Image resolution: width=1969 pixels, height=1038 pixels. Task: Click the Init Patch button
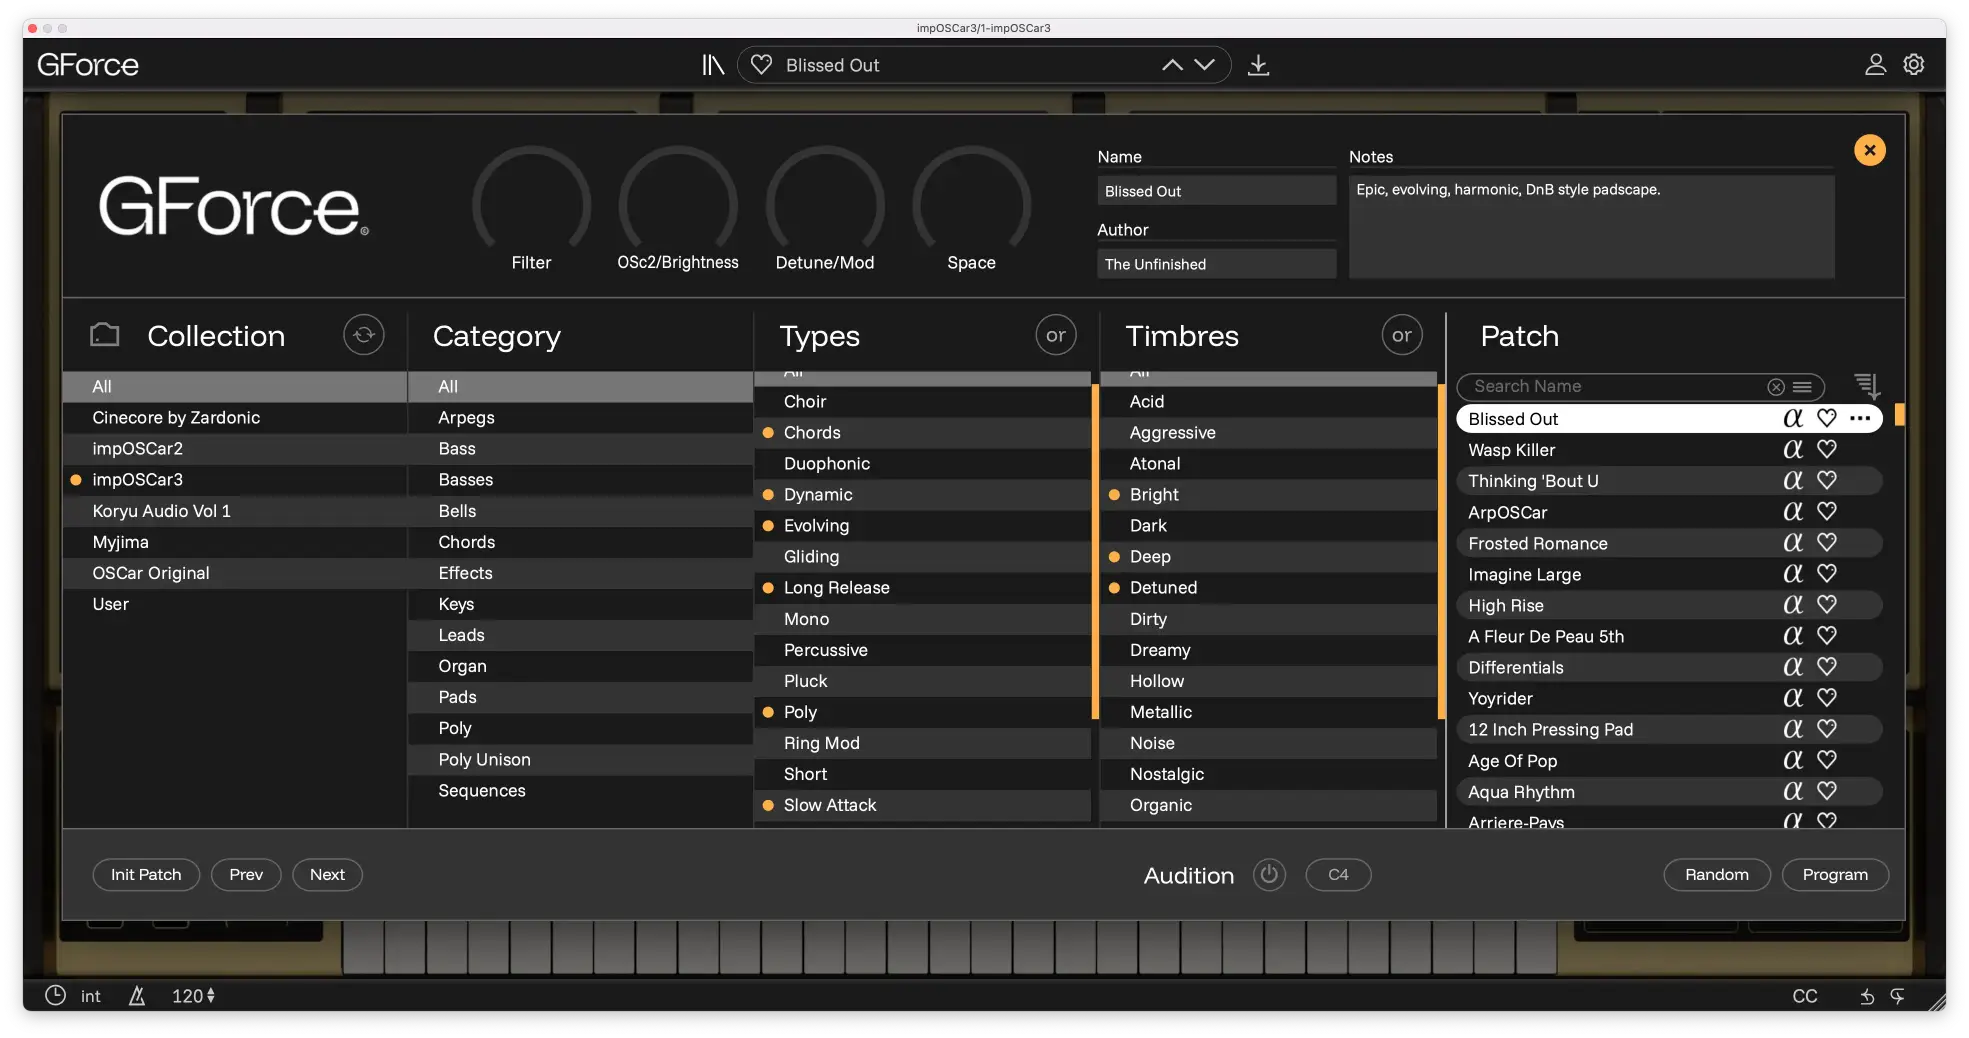(x=146, y=875)
